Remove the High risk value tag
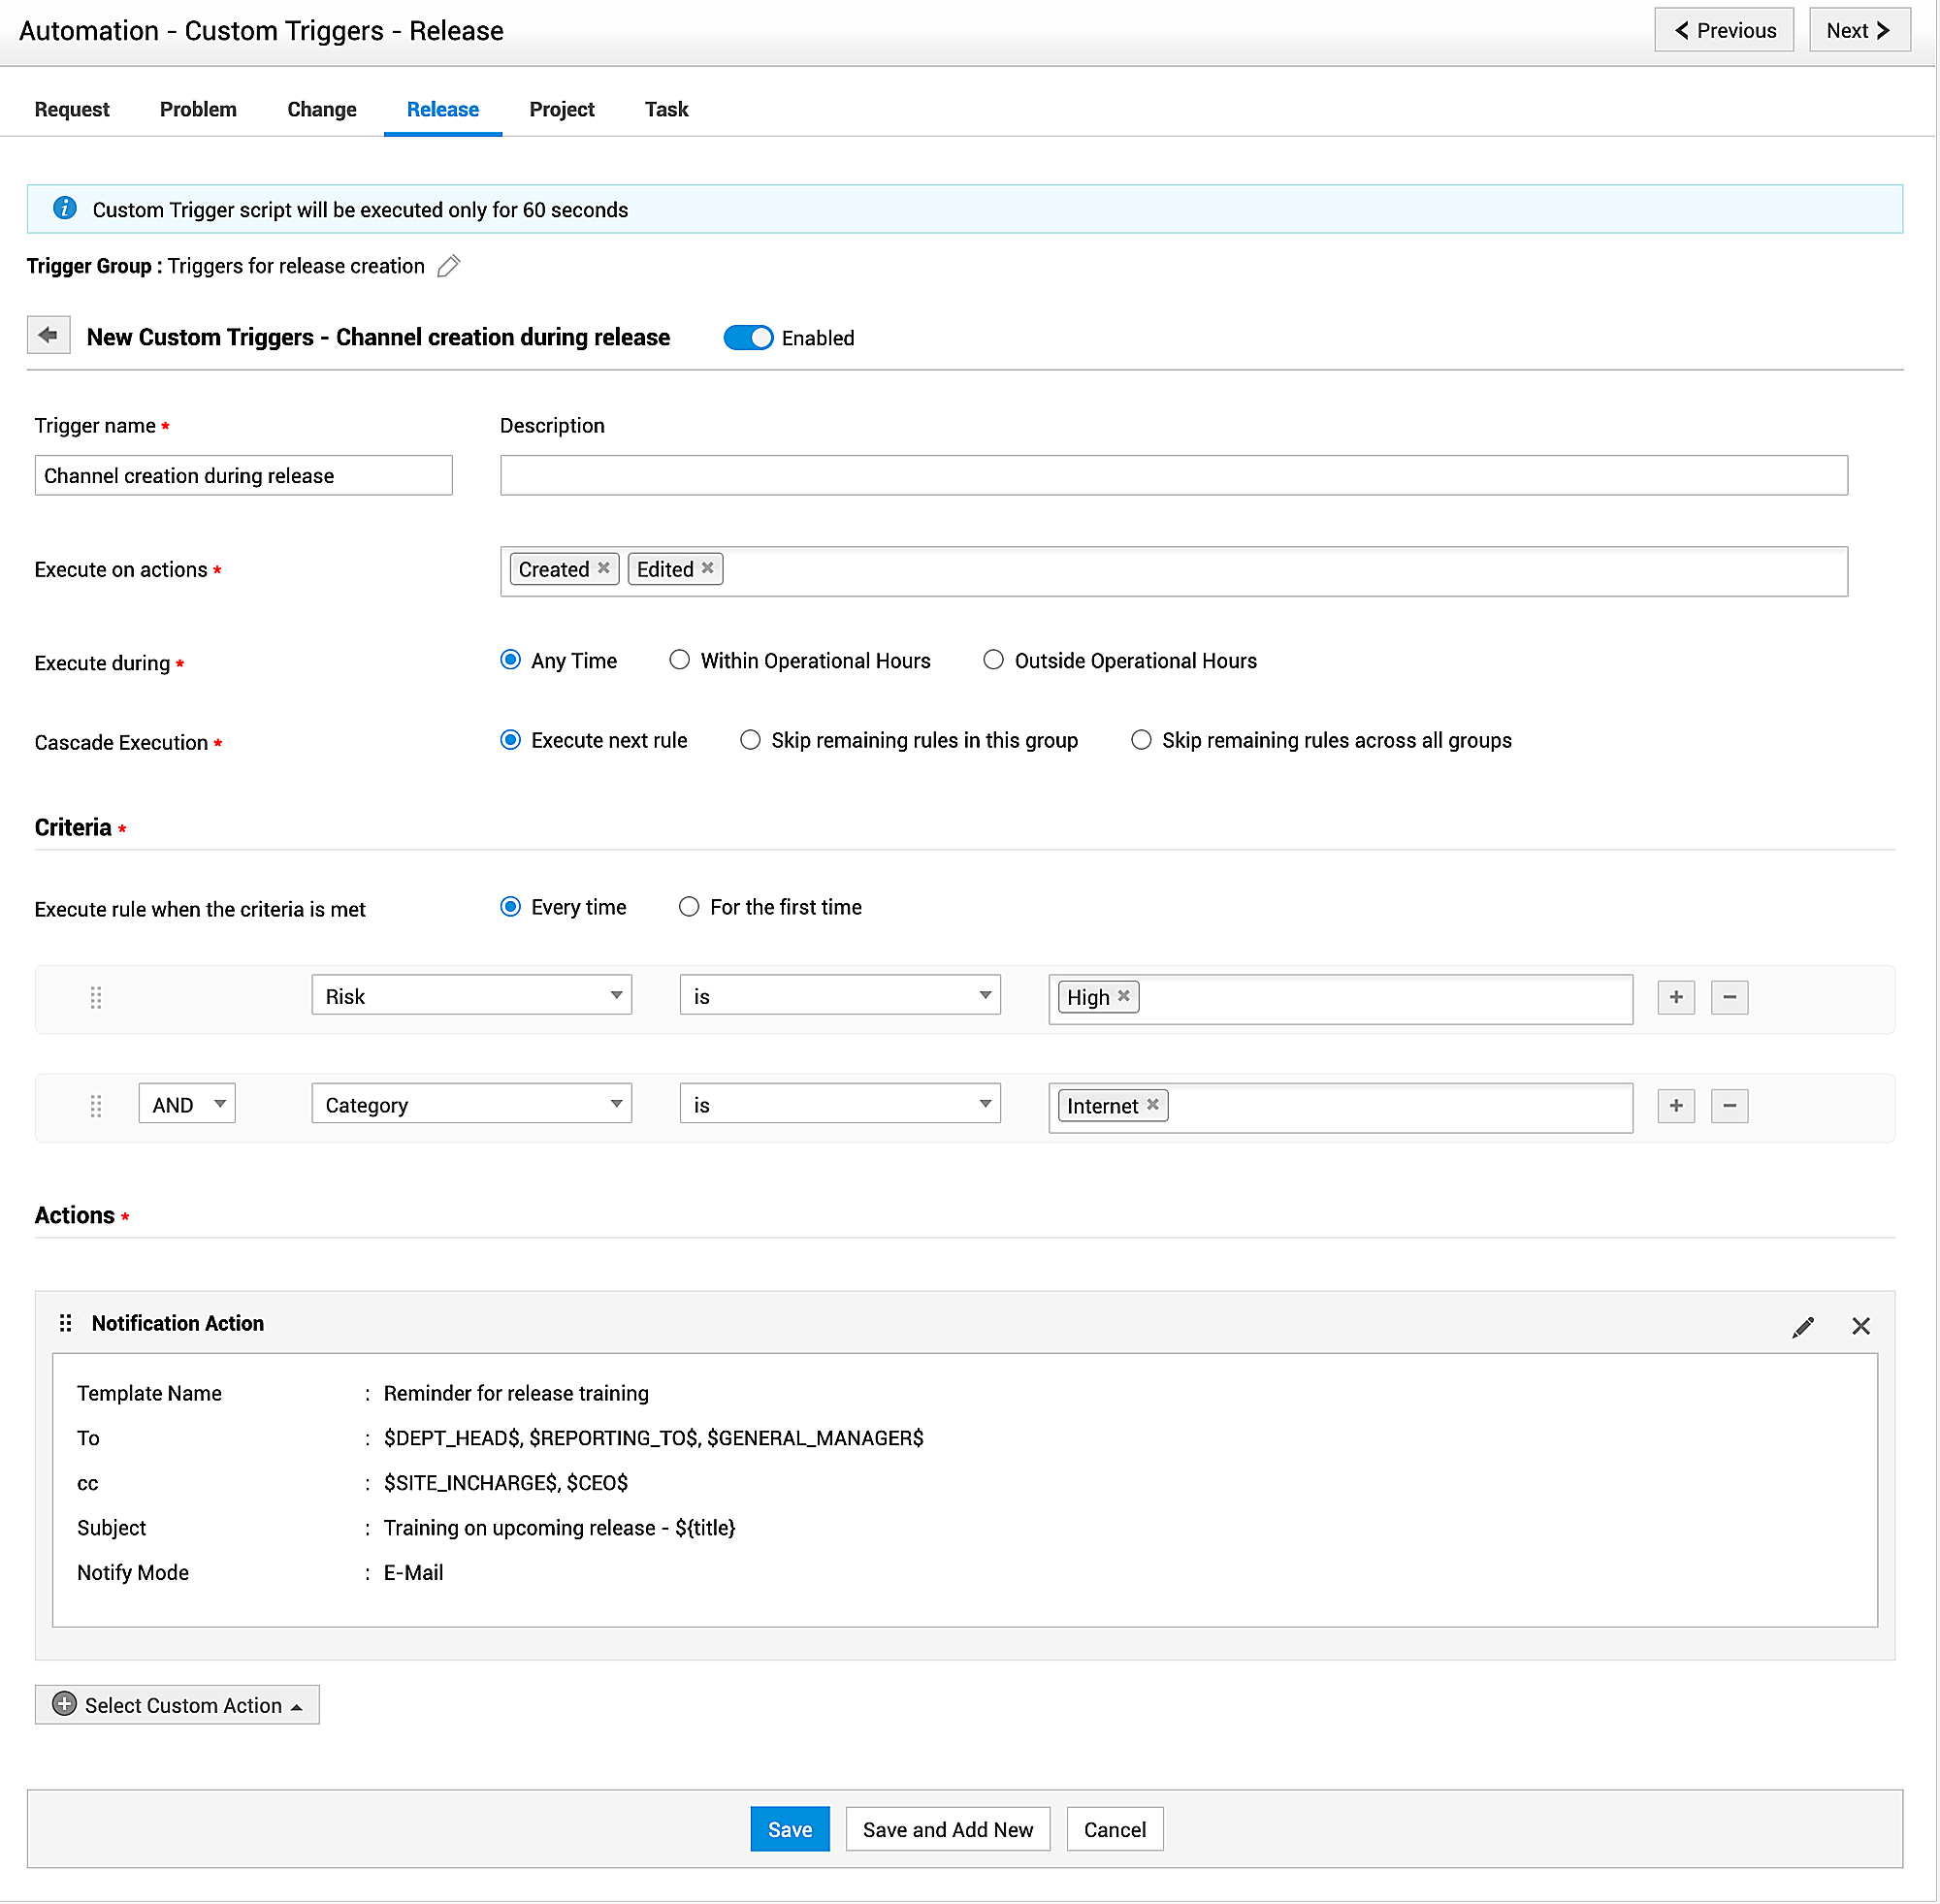Screen dimensions: 1940x1904 tap(1124, 997)
